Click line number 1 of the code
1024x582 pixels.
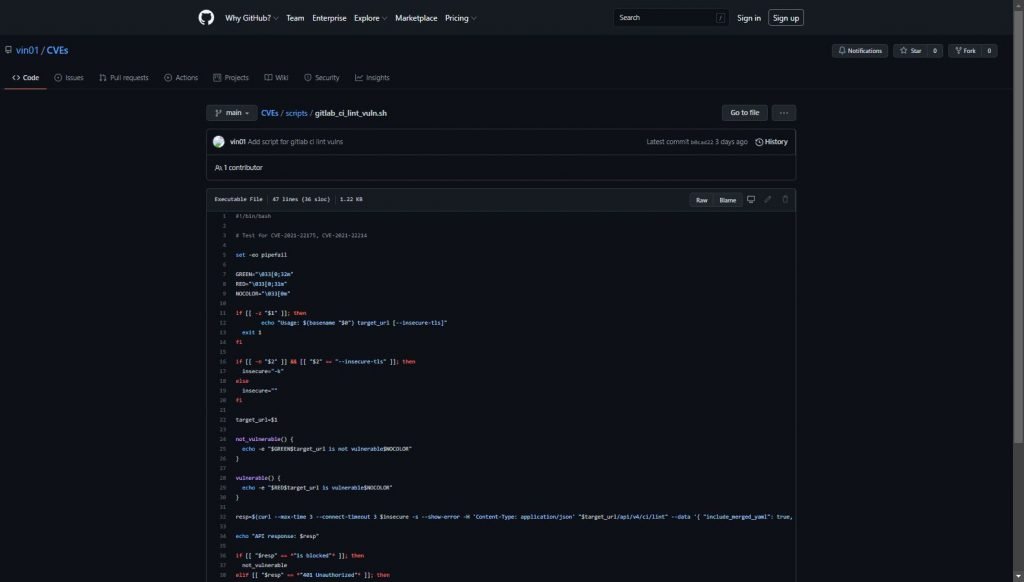224,216
